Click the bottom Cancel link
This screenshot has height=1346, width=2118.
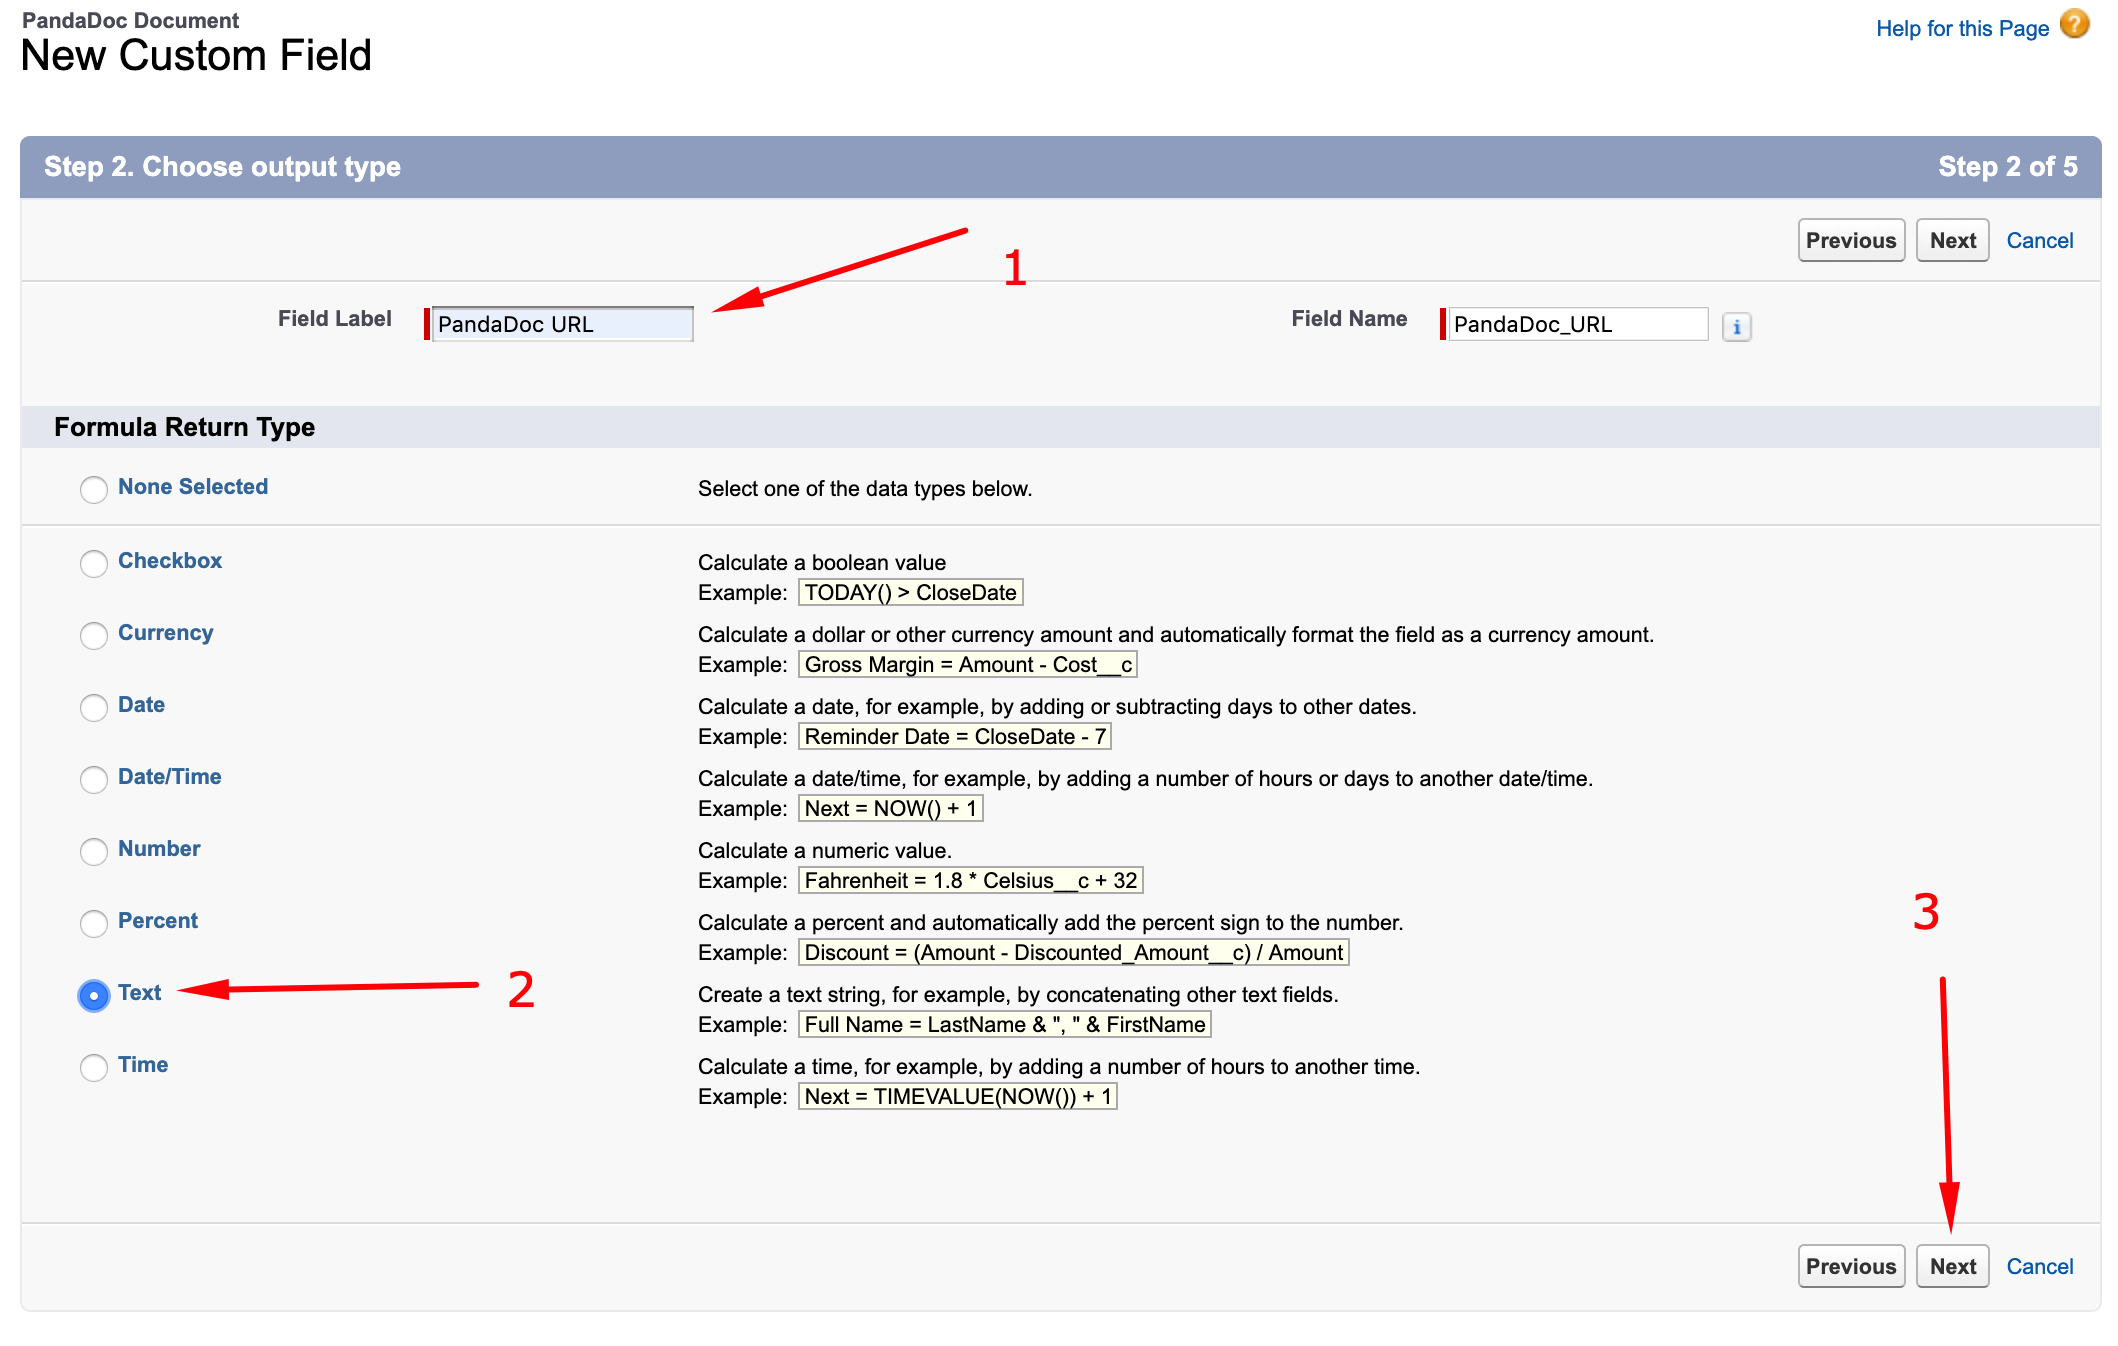coord(2039,1267)
